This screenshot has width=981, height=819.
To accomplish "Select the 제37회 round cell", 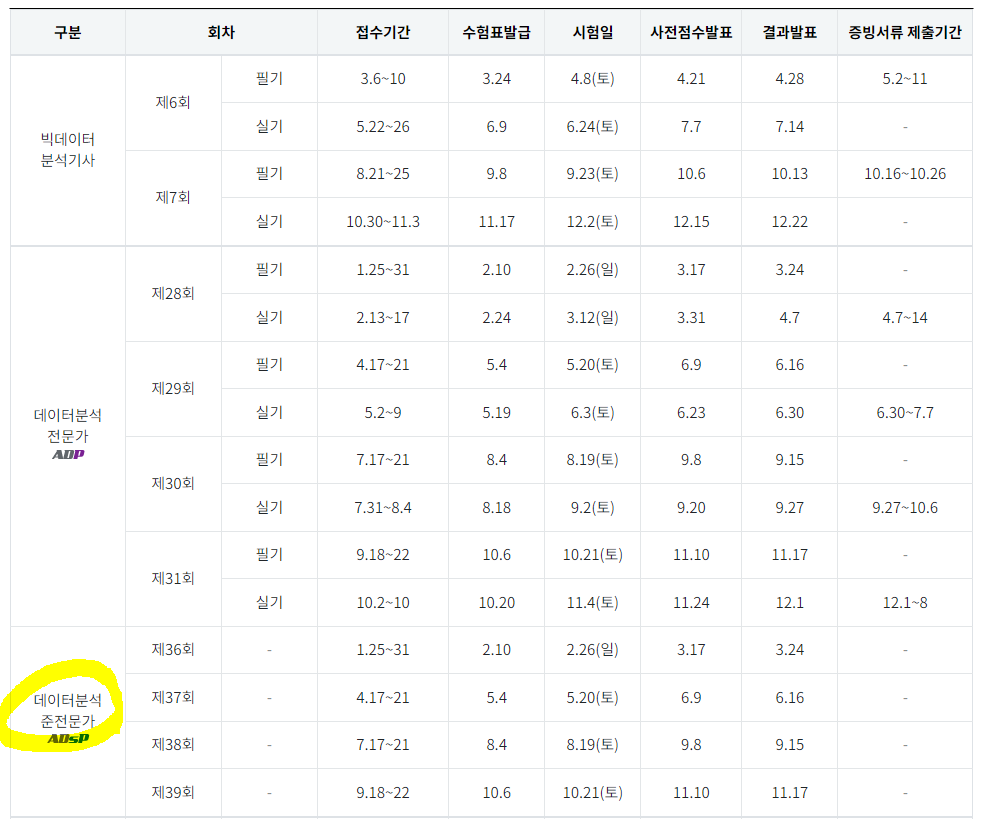I will coord(173,697).
